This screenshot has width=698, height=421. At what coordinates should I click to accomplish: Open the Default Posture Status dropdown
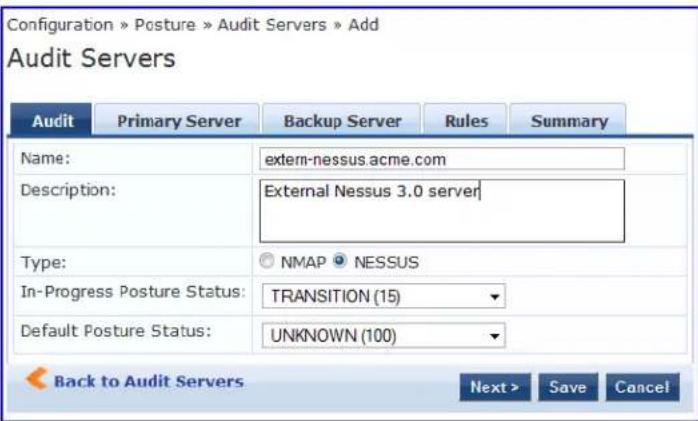(x=384, y=335)
